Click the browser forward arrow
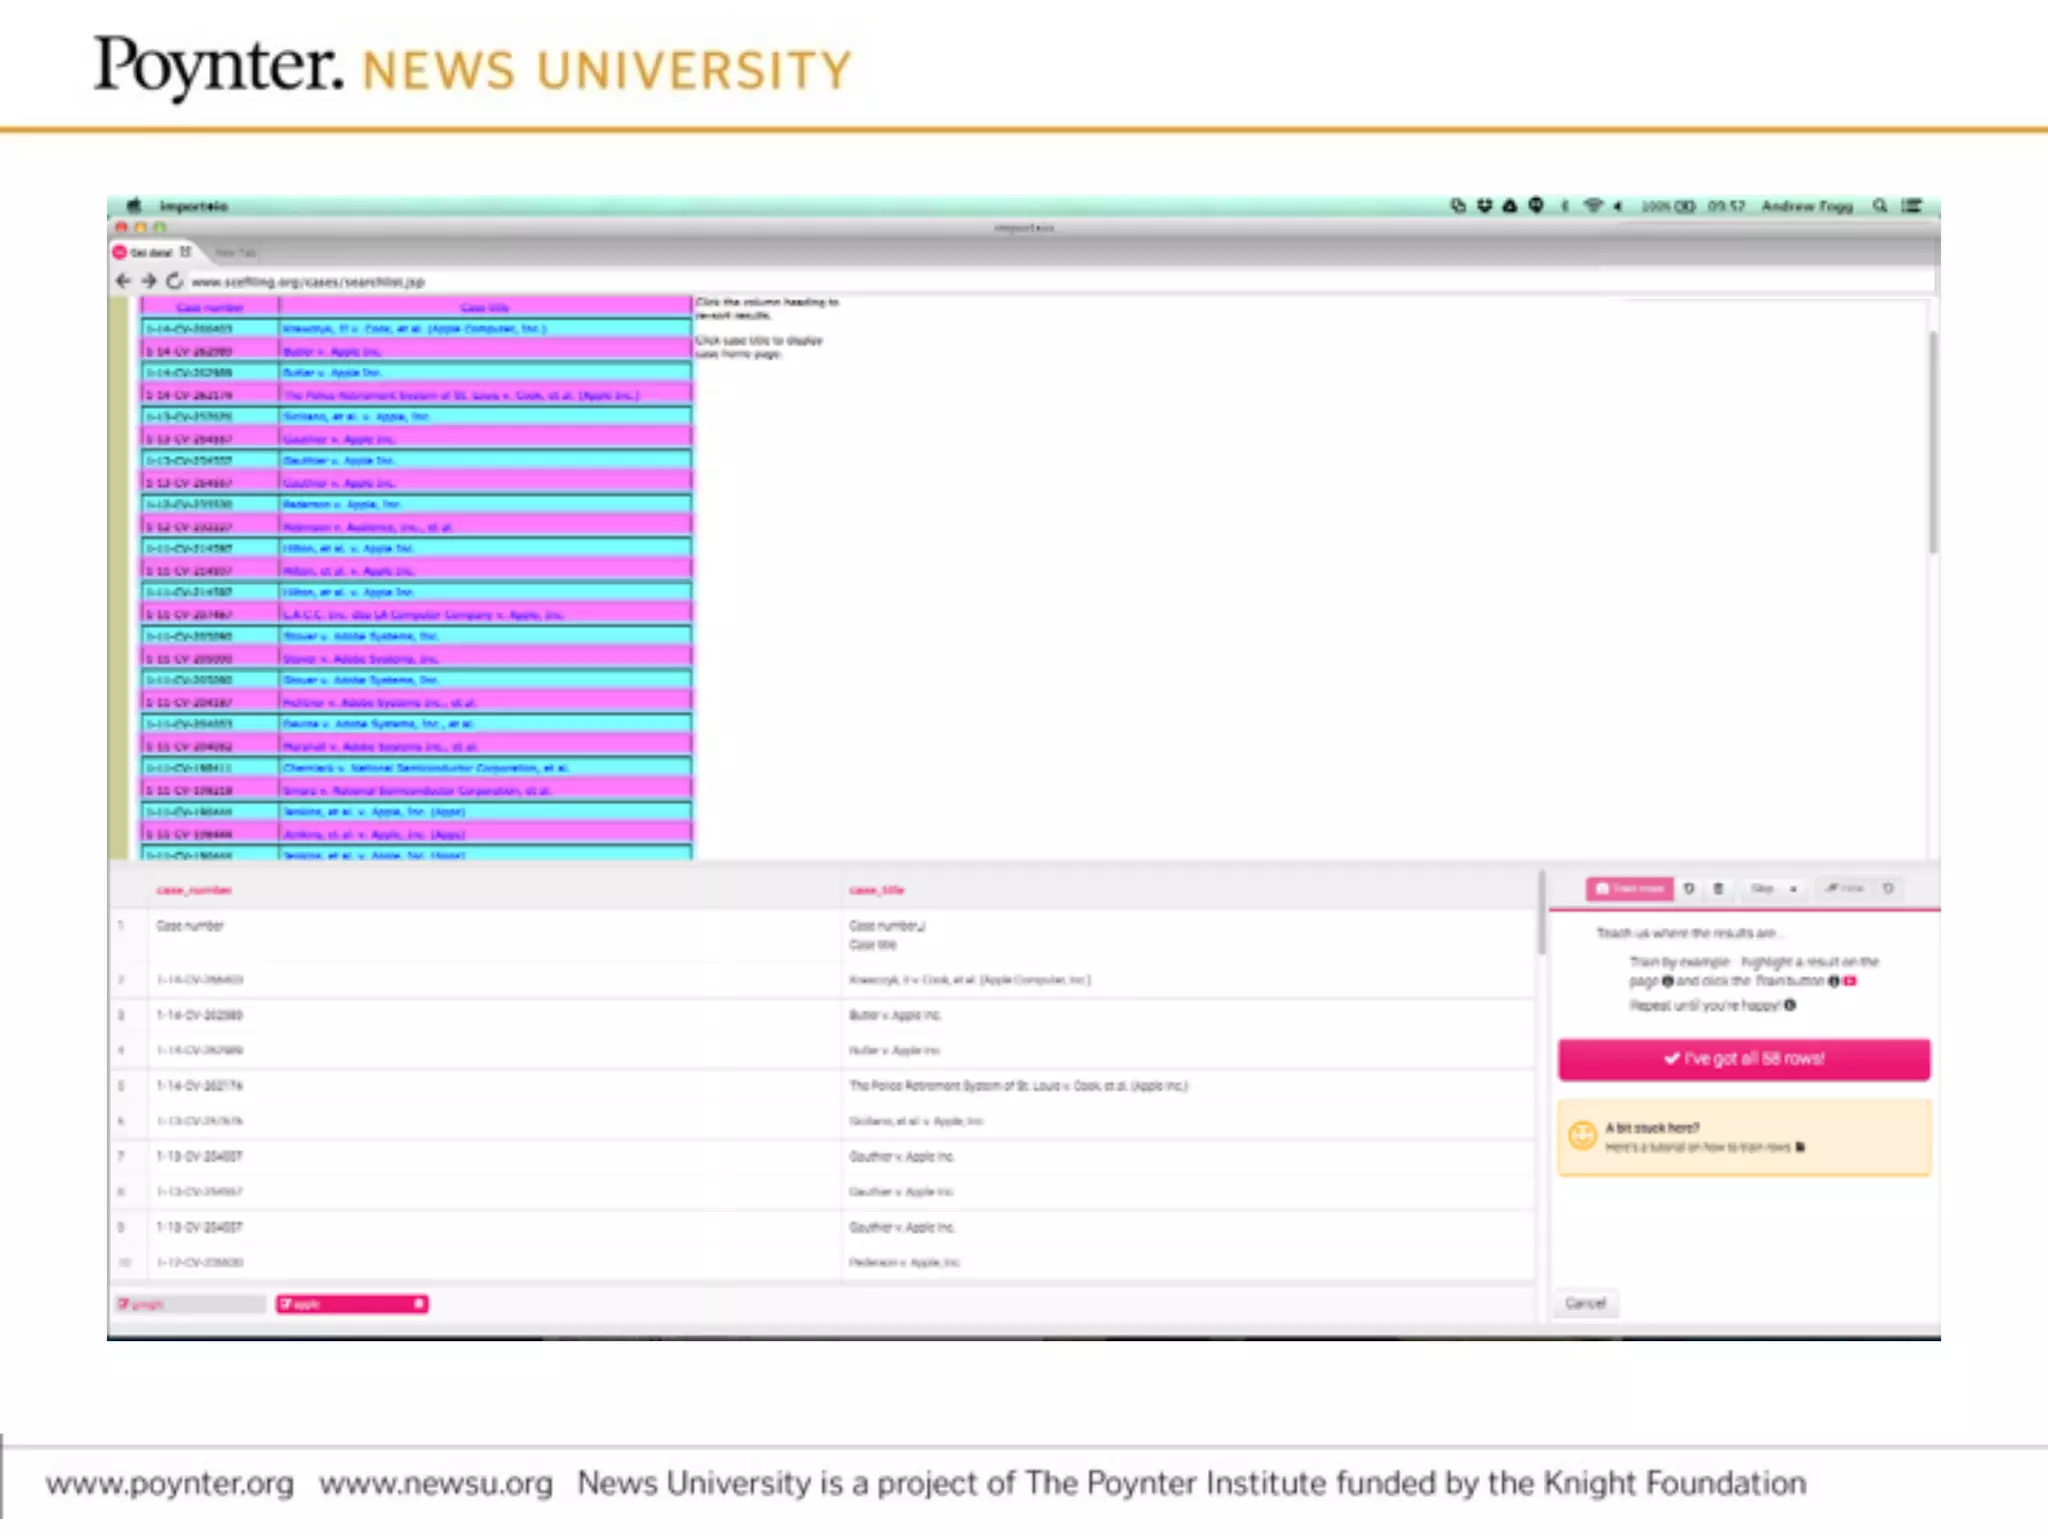The image size is (2048, 1536). (x=149, y=281)
